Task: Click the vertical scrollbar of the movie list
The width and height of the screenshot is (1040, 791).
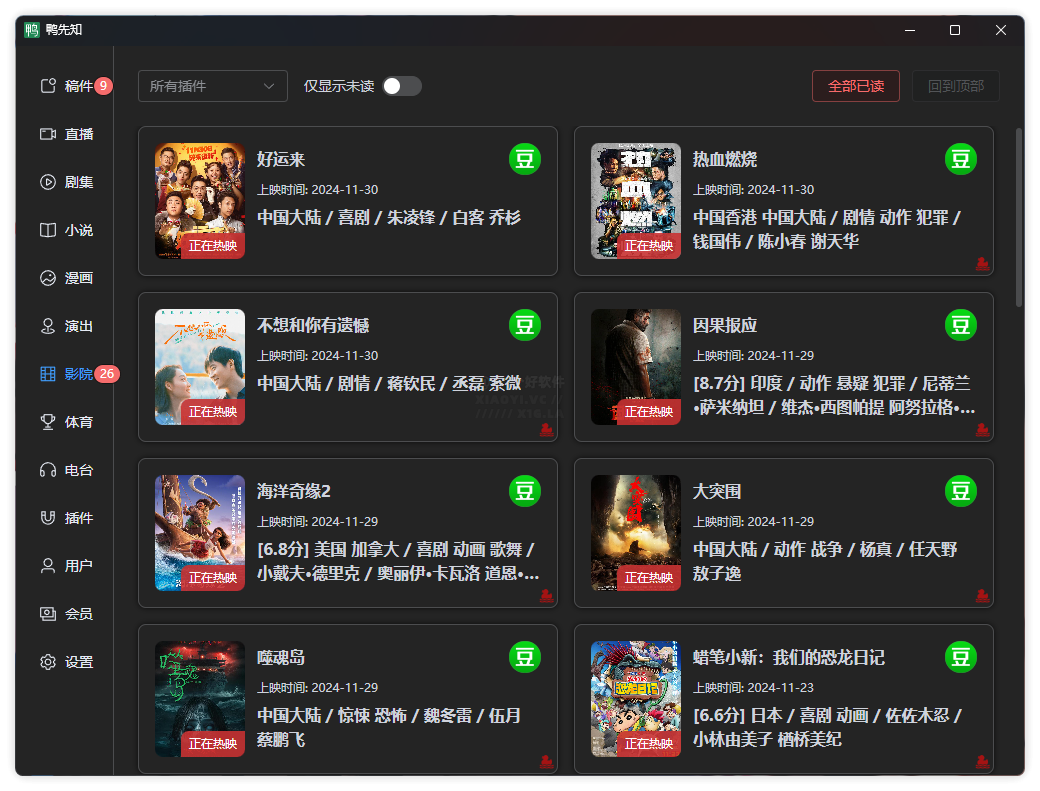Action: click(1019, 217)
